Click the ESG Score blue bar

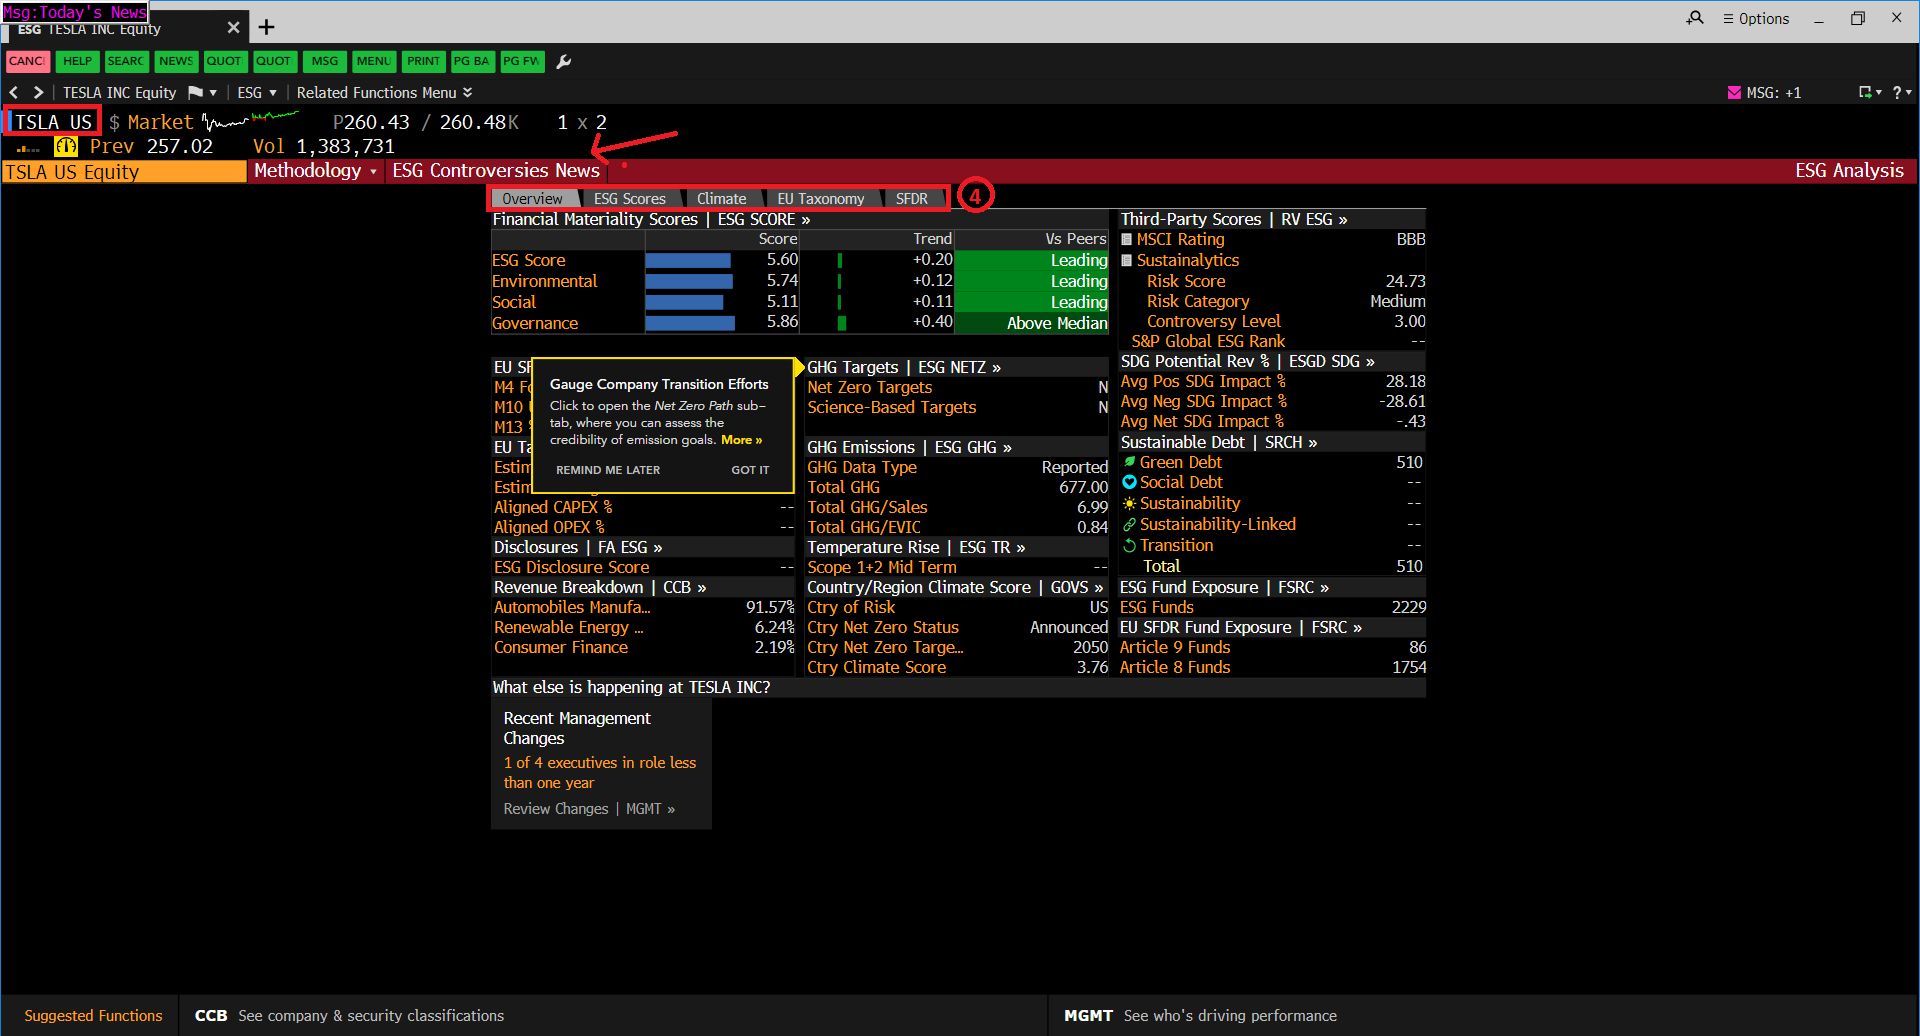coord(688,260)
